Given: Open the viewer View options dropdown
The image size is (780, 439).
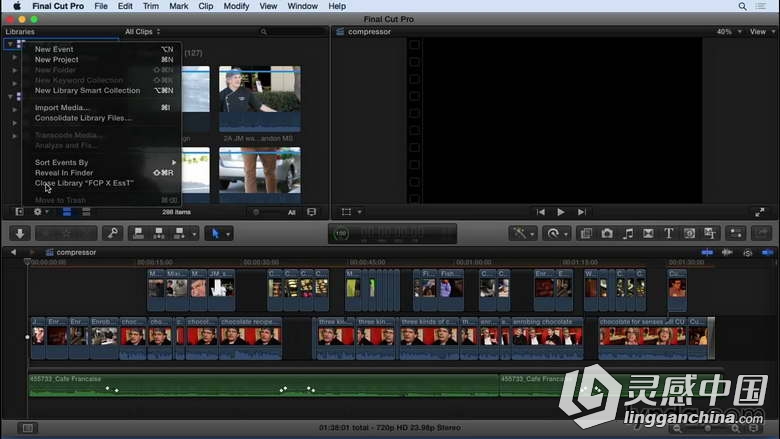Looking at the screenshot, I should 762,31.
